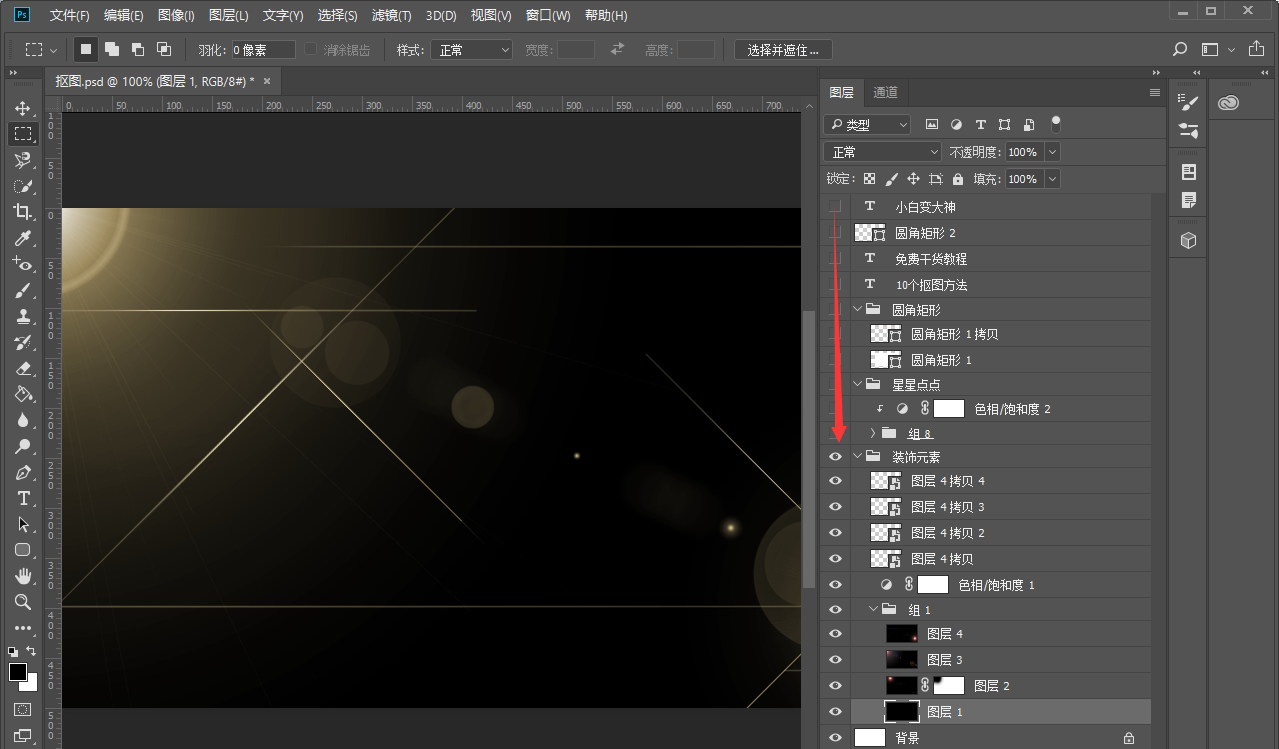Hide the 装饰元素 group
The height and width of the screenshot is (749, 1279).
pos(835,457)
